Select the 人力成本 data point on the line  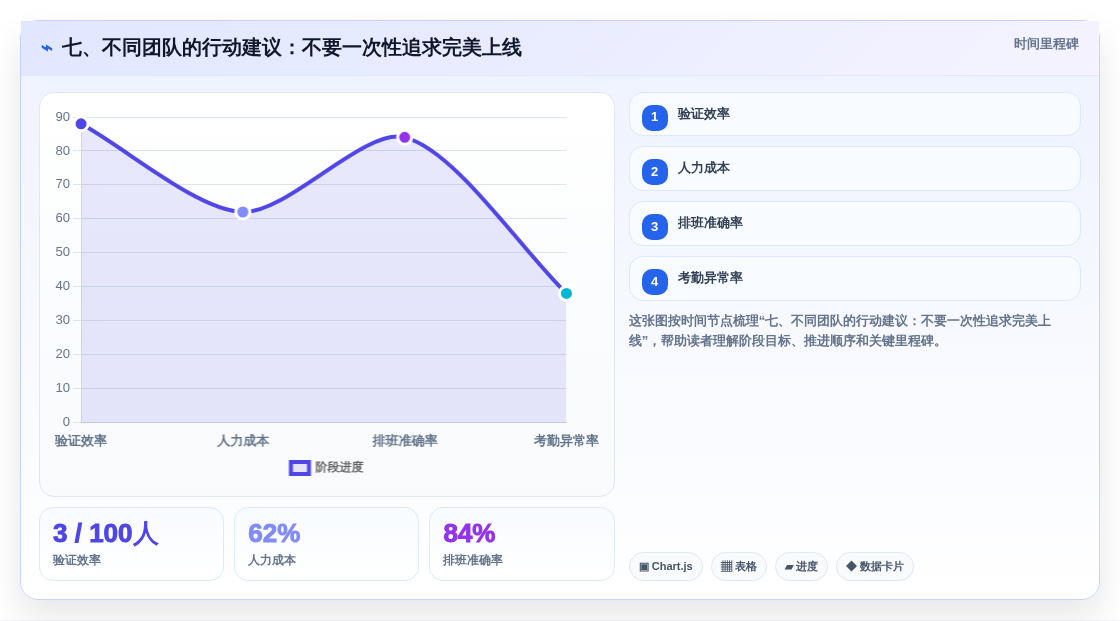243,212
